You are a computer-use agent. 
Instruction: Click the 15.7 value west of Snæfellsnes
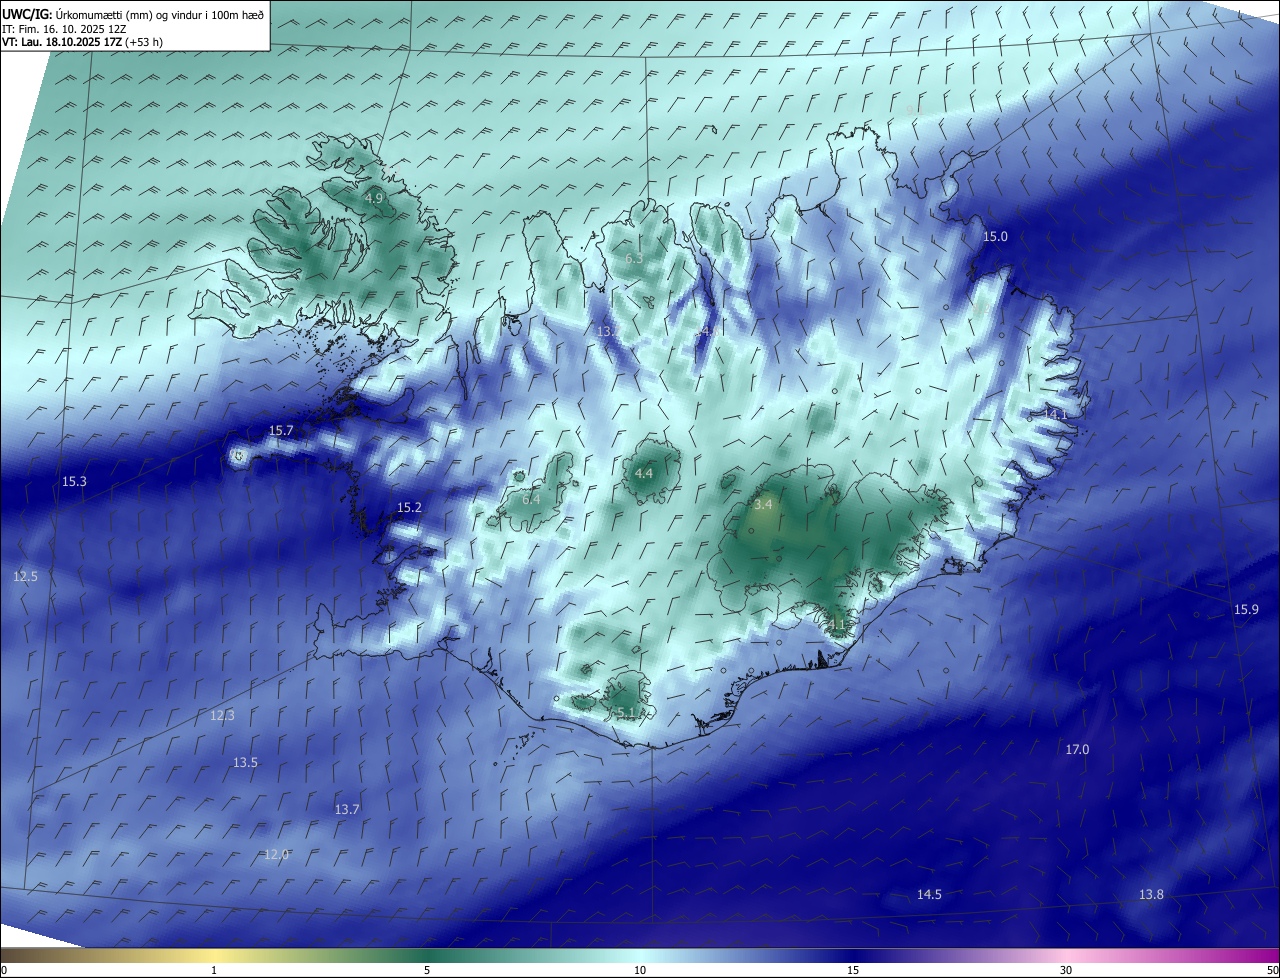(281, 431)
